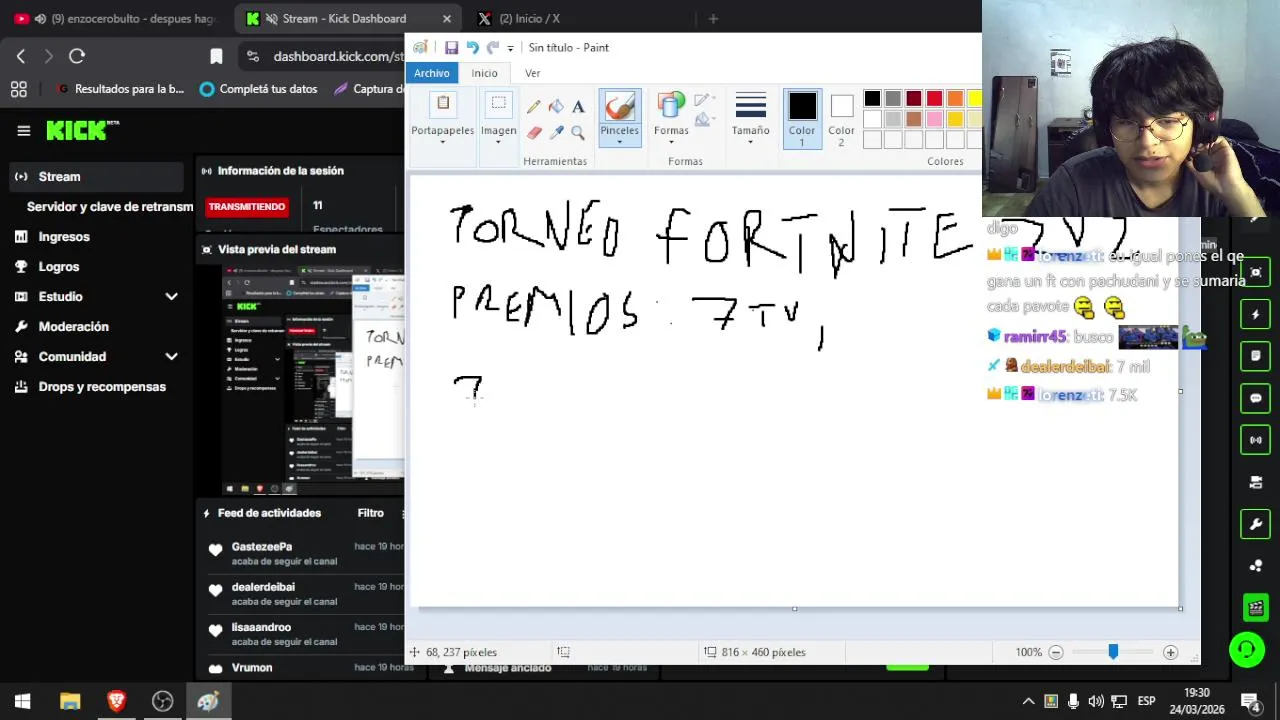Pick the black color swatch

(x=872, y=98)
